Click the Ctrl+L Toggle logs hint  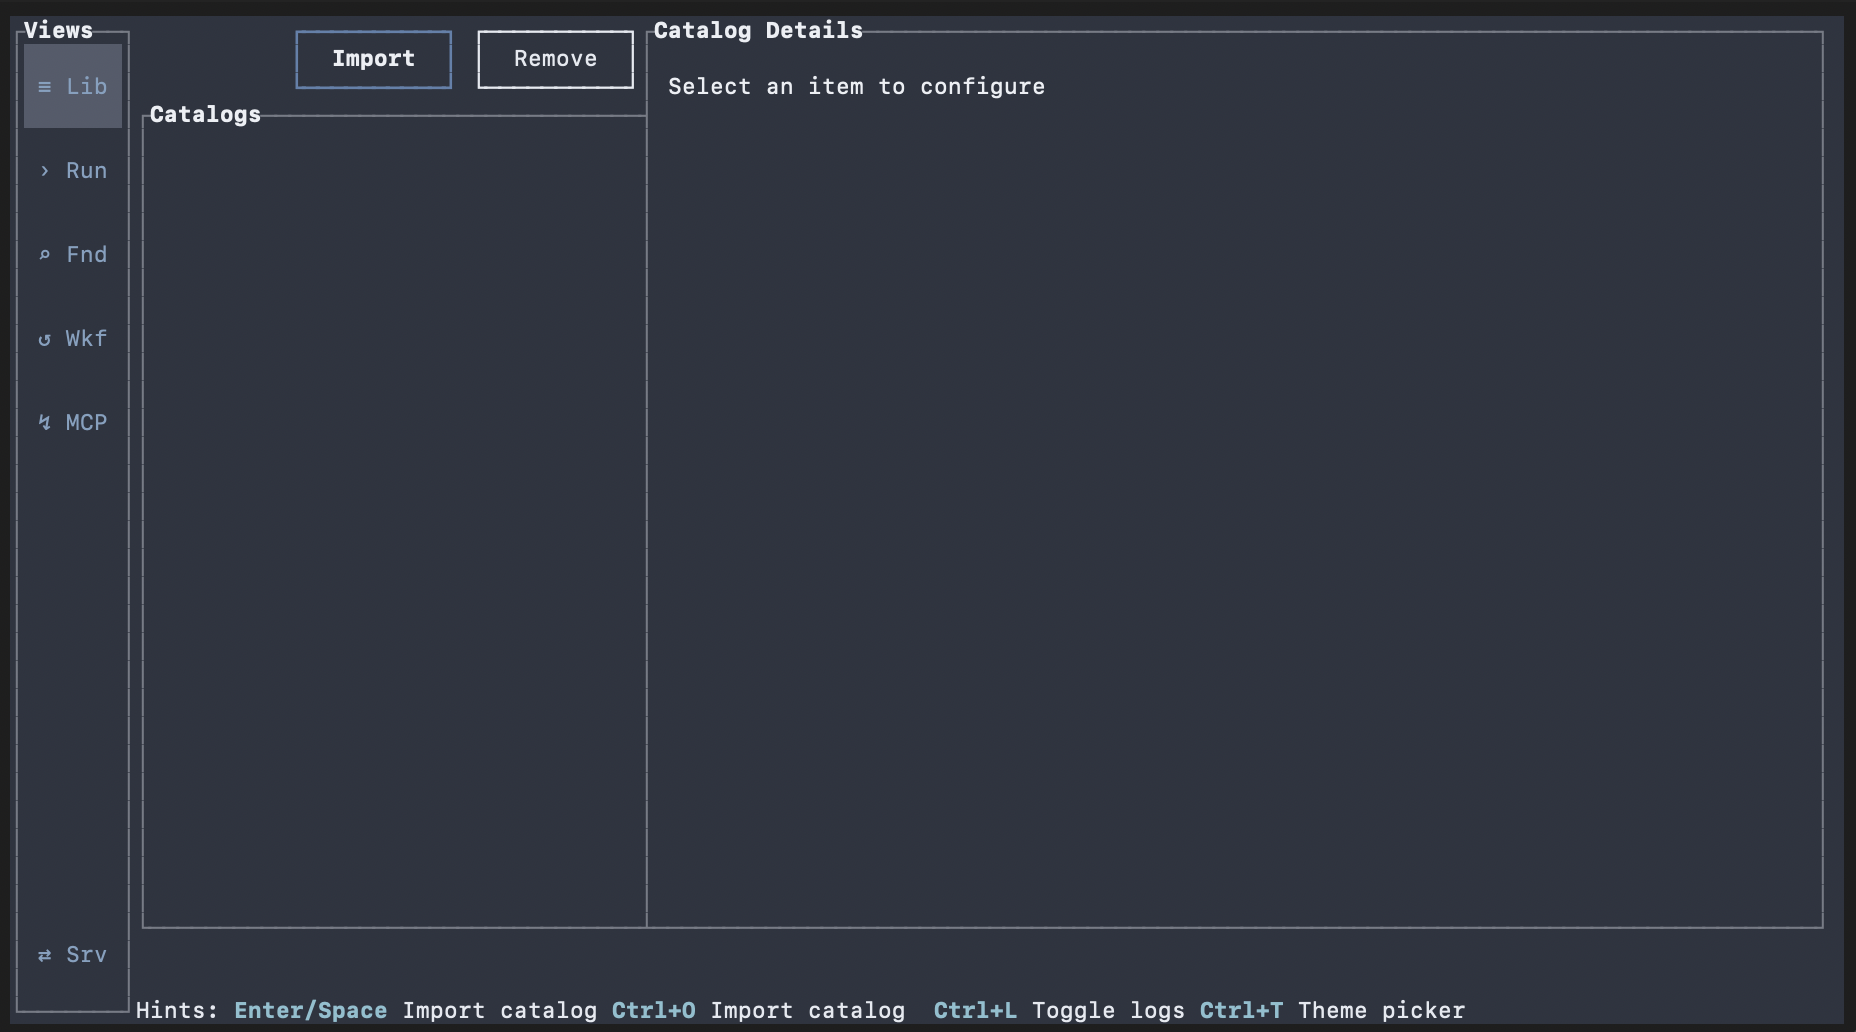(x=1058, y=1011)
